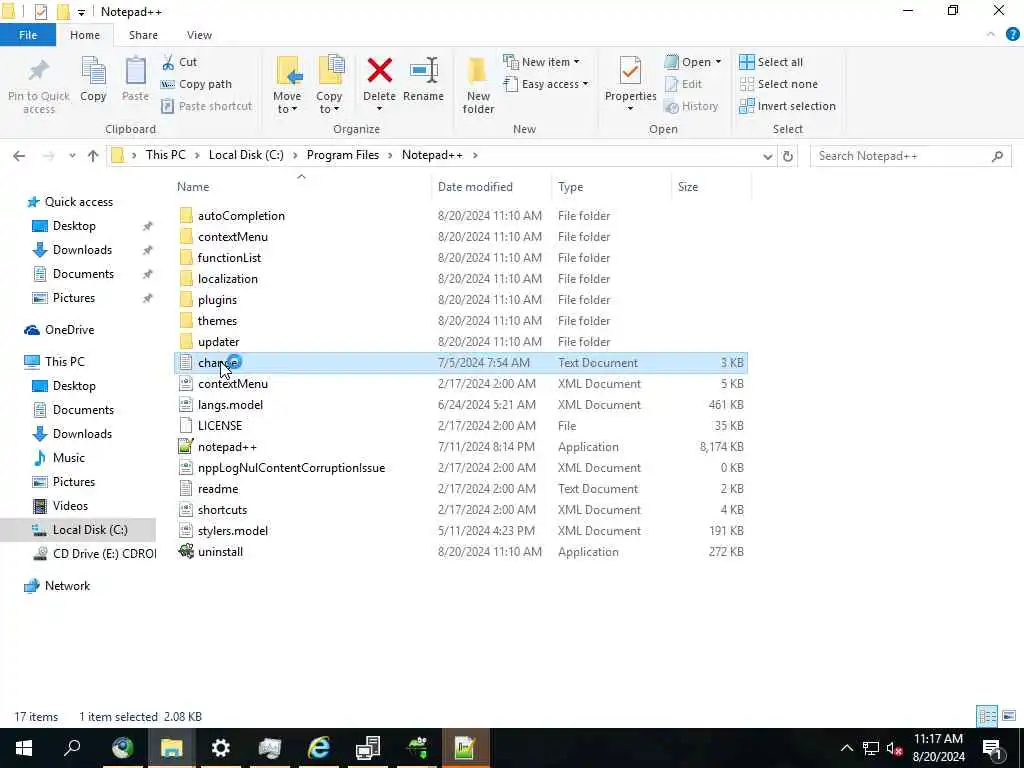Expand the Easy access dropdown
The width and height of the screenshot is (1024, 768).
(585, 84)
